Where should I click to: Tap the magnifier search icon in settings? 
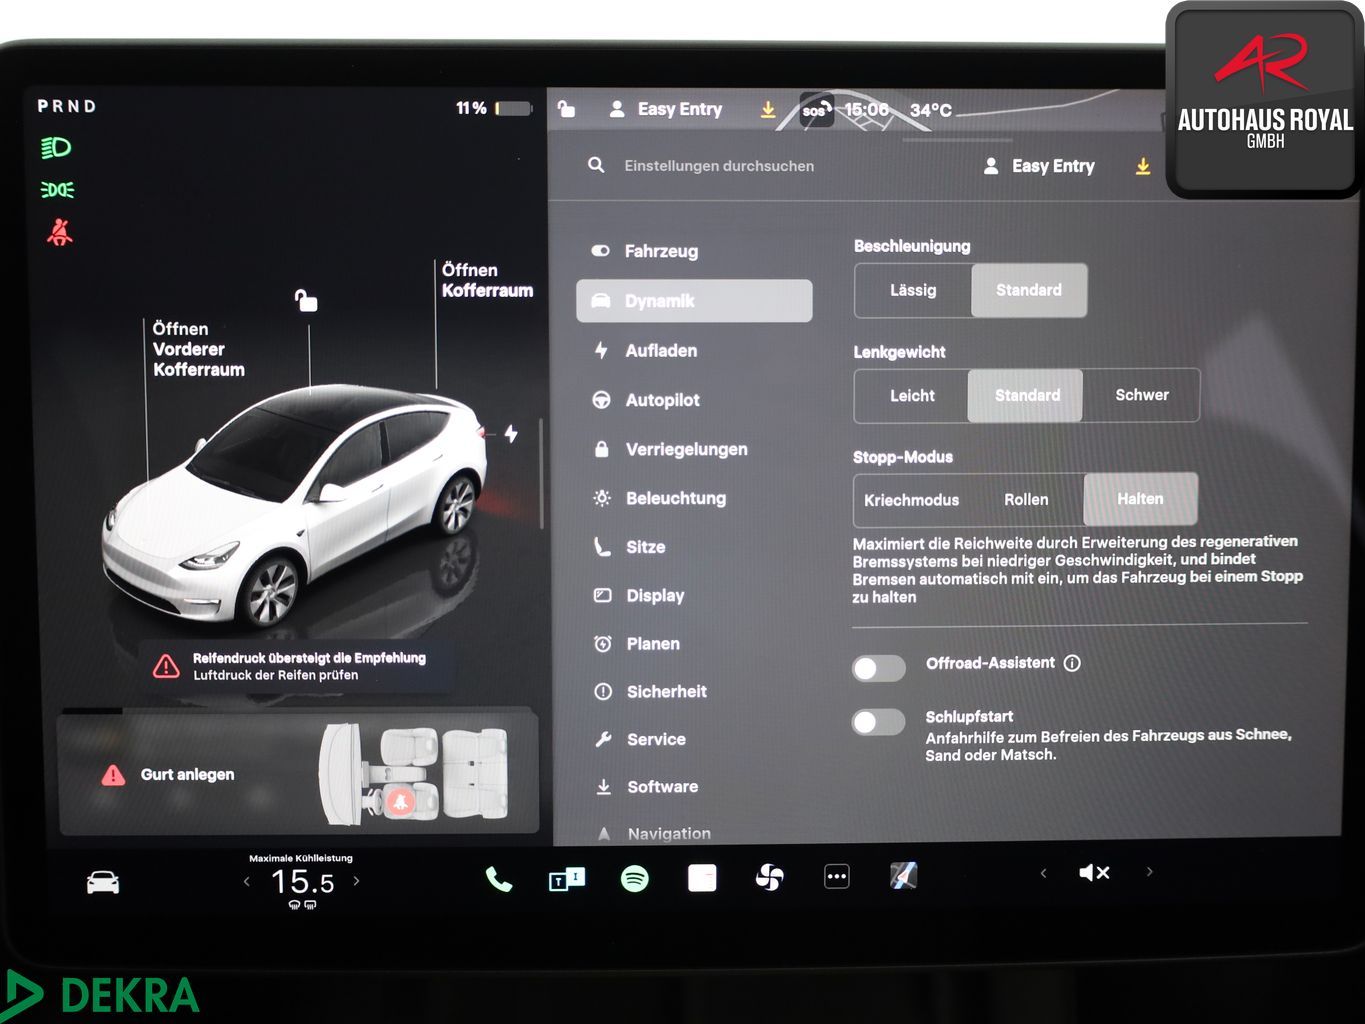tap(596, 165)
